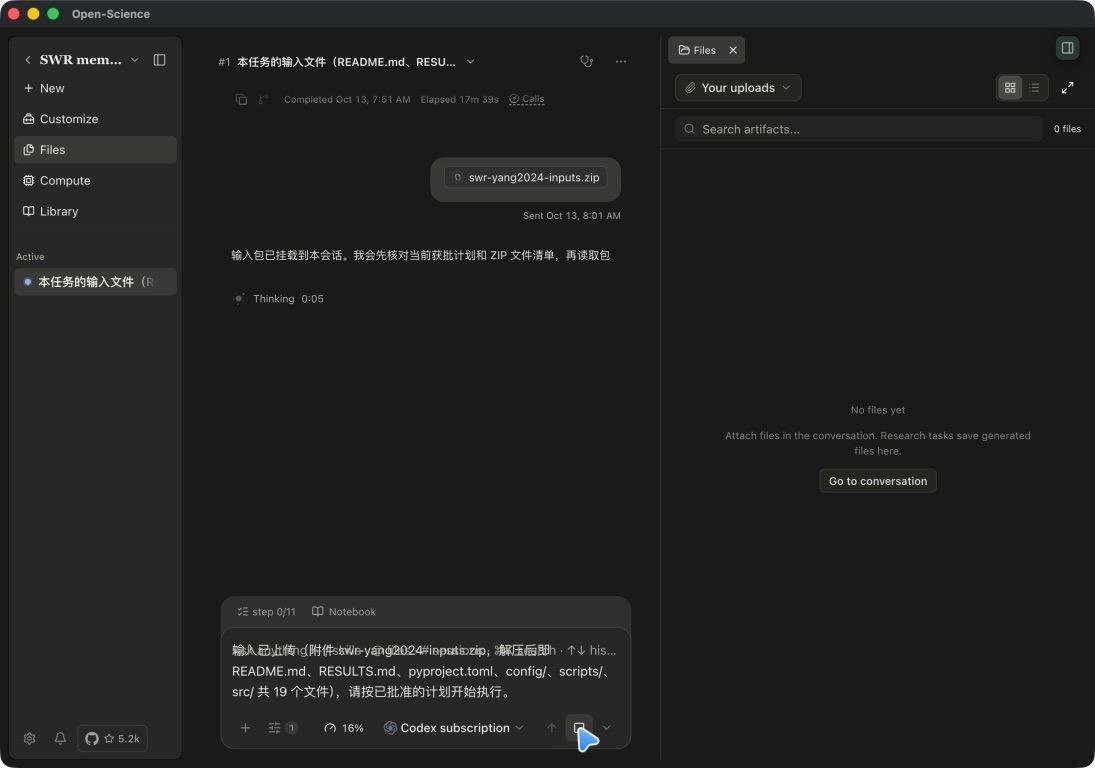Select the active task 本任务的输入文件

(95, 281)
